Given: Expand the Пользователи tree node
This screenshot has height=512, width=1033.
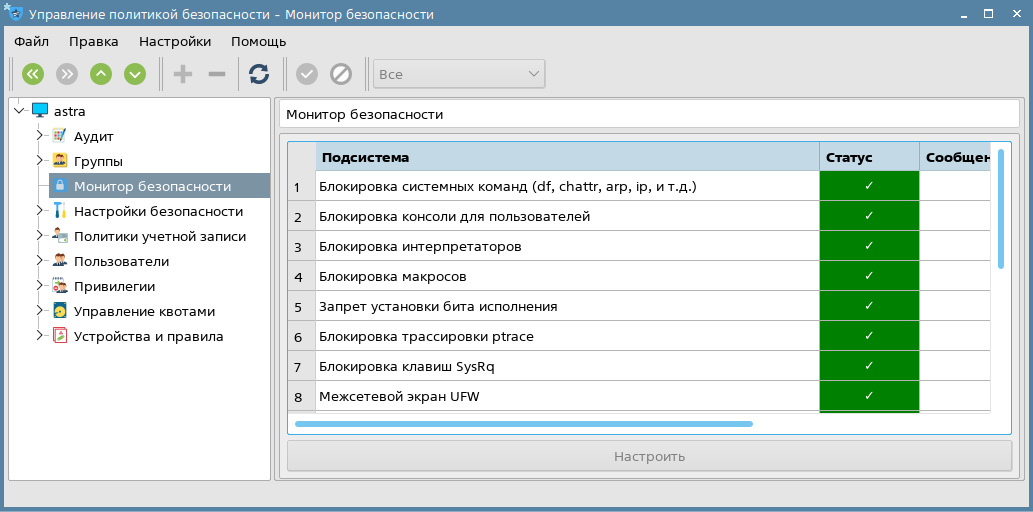Looking at the screenshot, I should click(41, 261).
